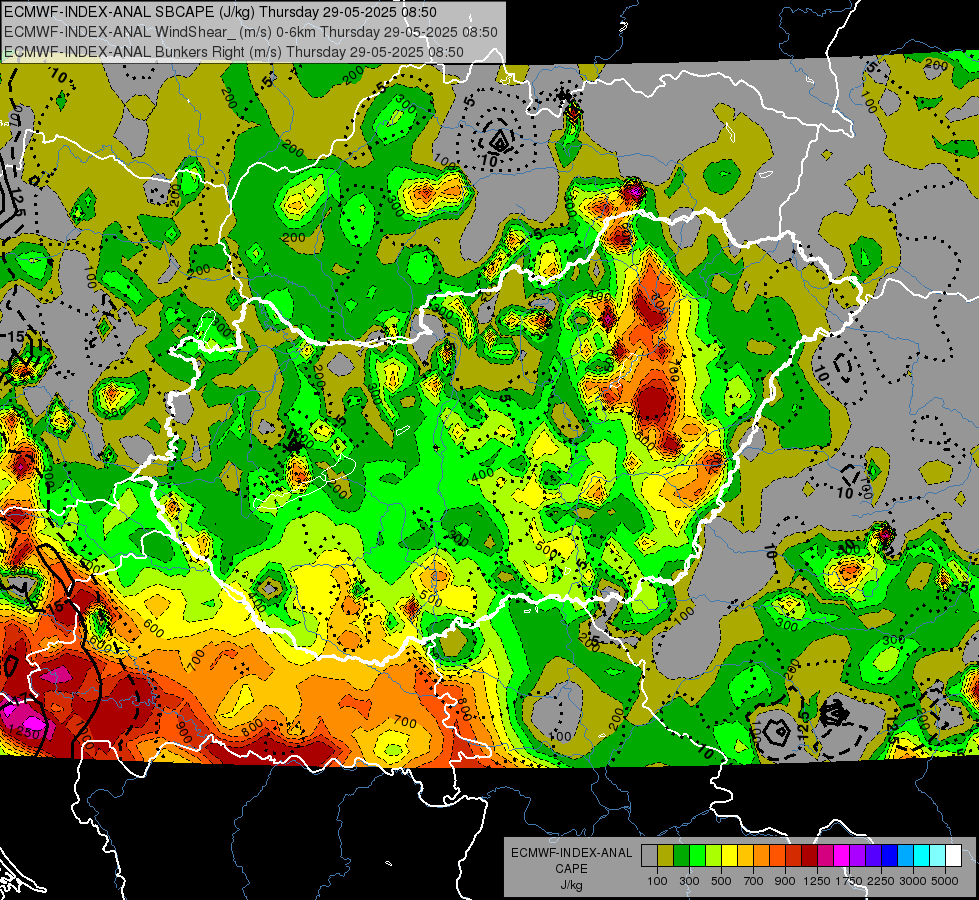Click the 5000 tick label in legend

tap(945, 881)
